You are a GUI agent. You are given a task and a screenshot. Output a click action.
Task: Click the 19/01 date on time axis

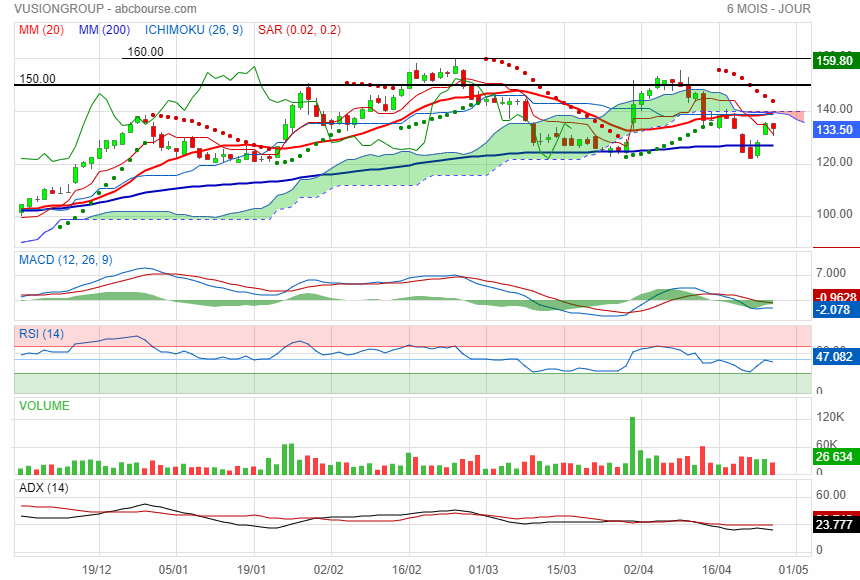pos(251,569)
